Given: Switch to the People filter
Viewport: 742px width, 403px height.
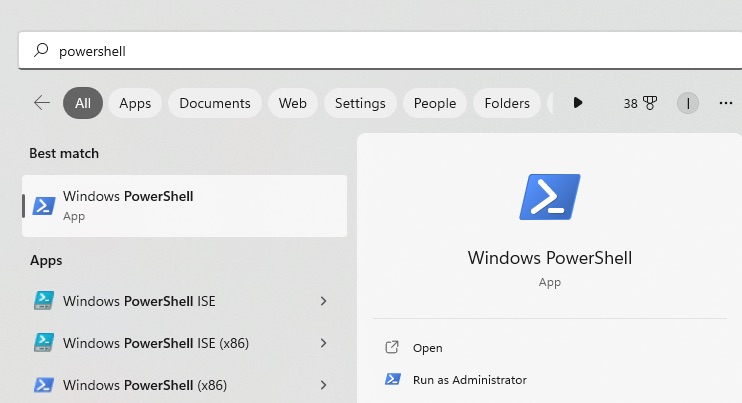Looking at the screenshot, I should pos(435,103).
